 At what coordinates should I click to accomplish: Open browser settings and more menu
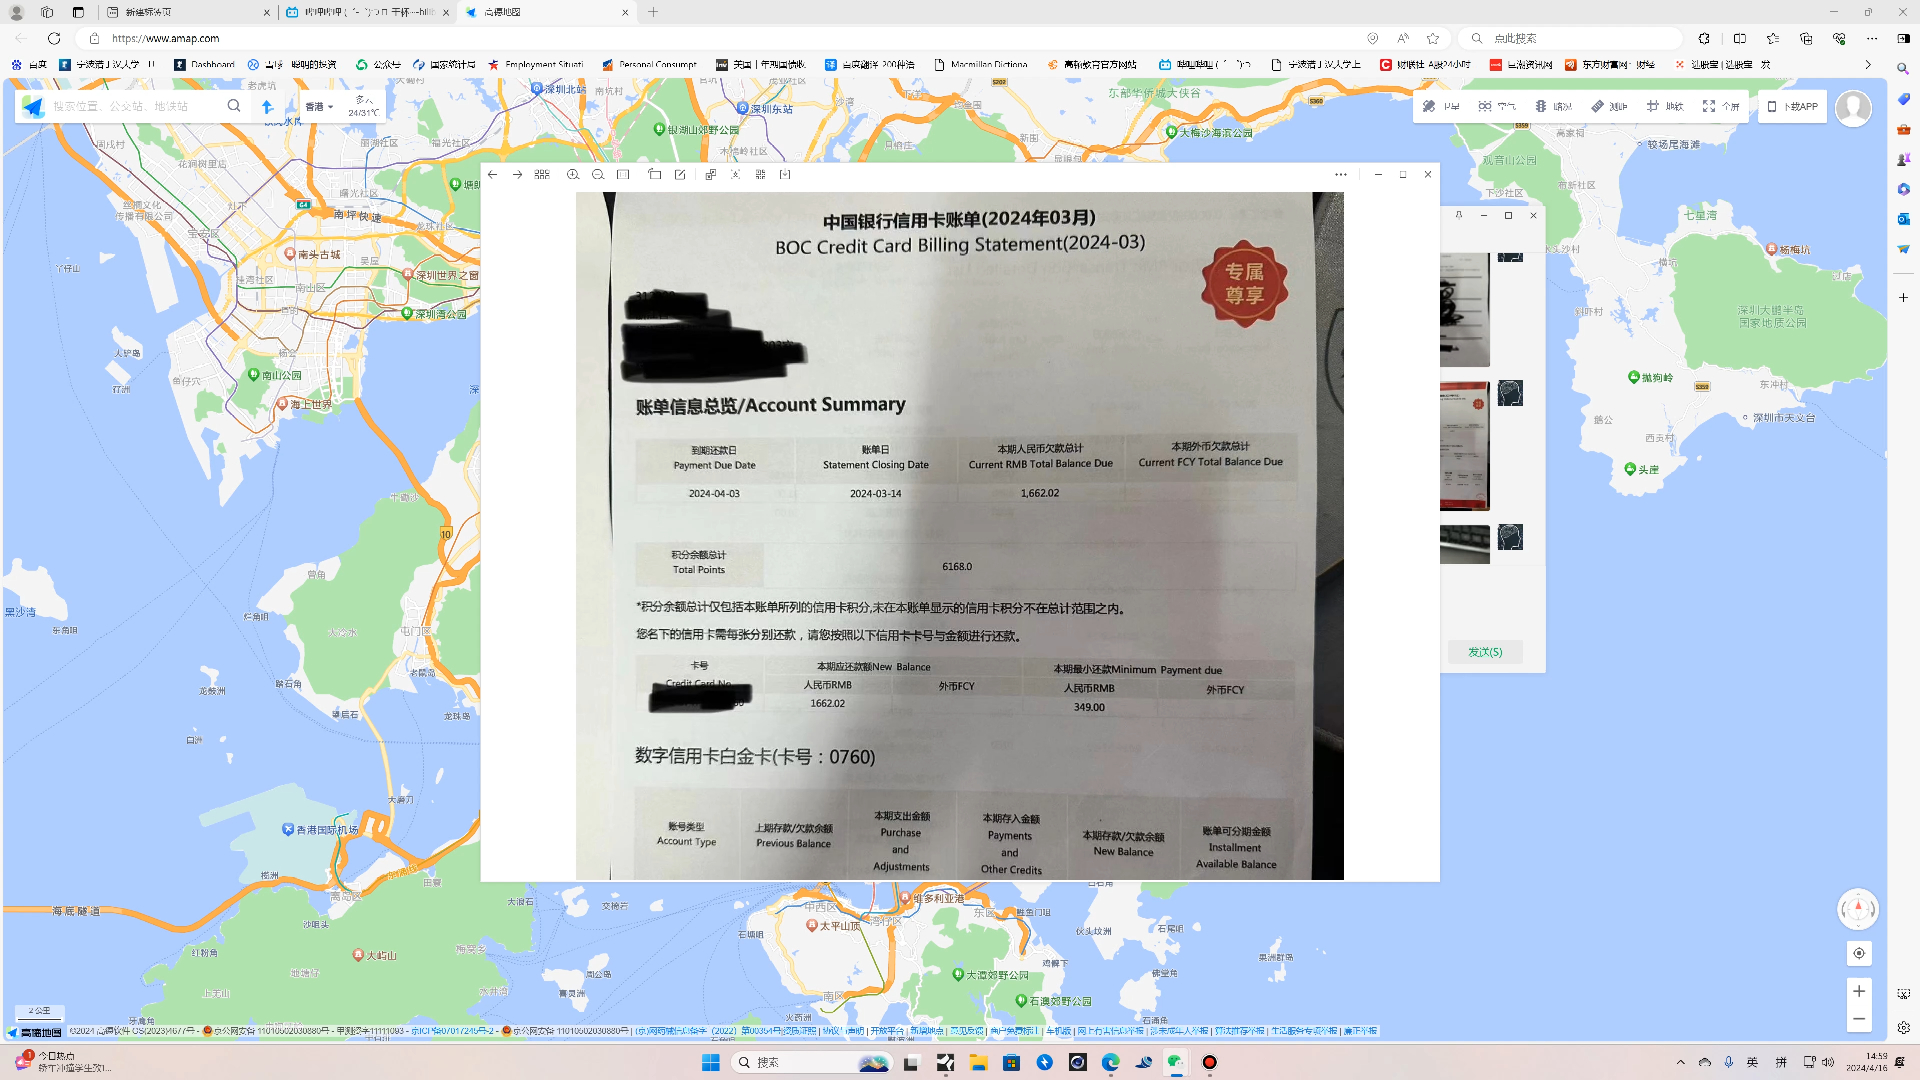click(1871, 38)
